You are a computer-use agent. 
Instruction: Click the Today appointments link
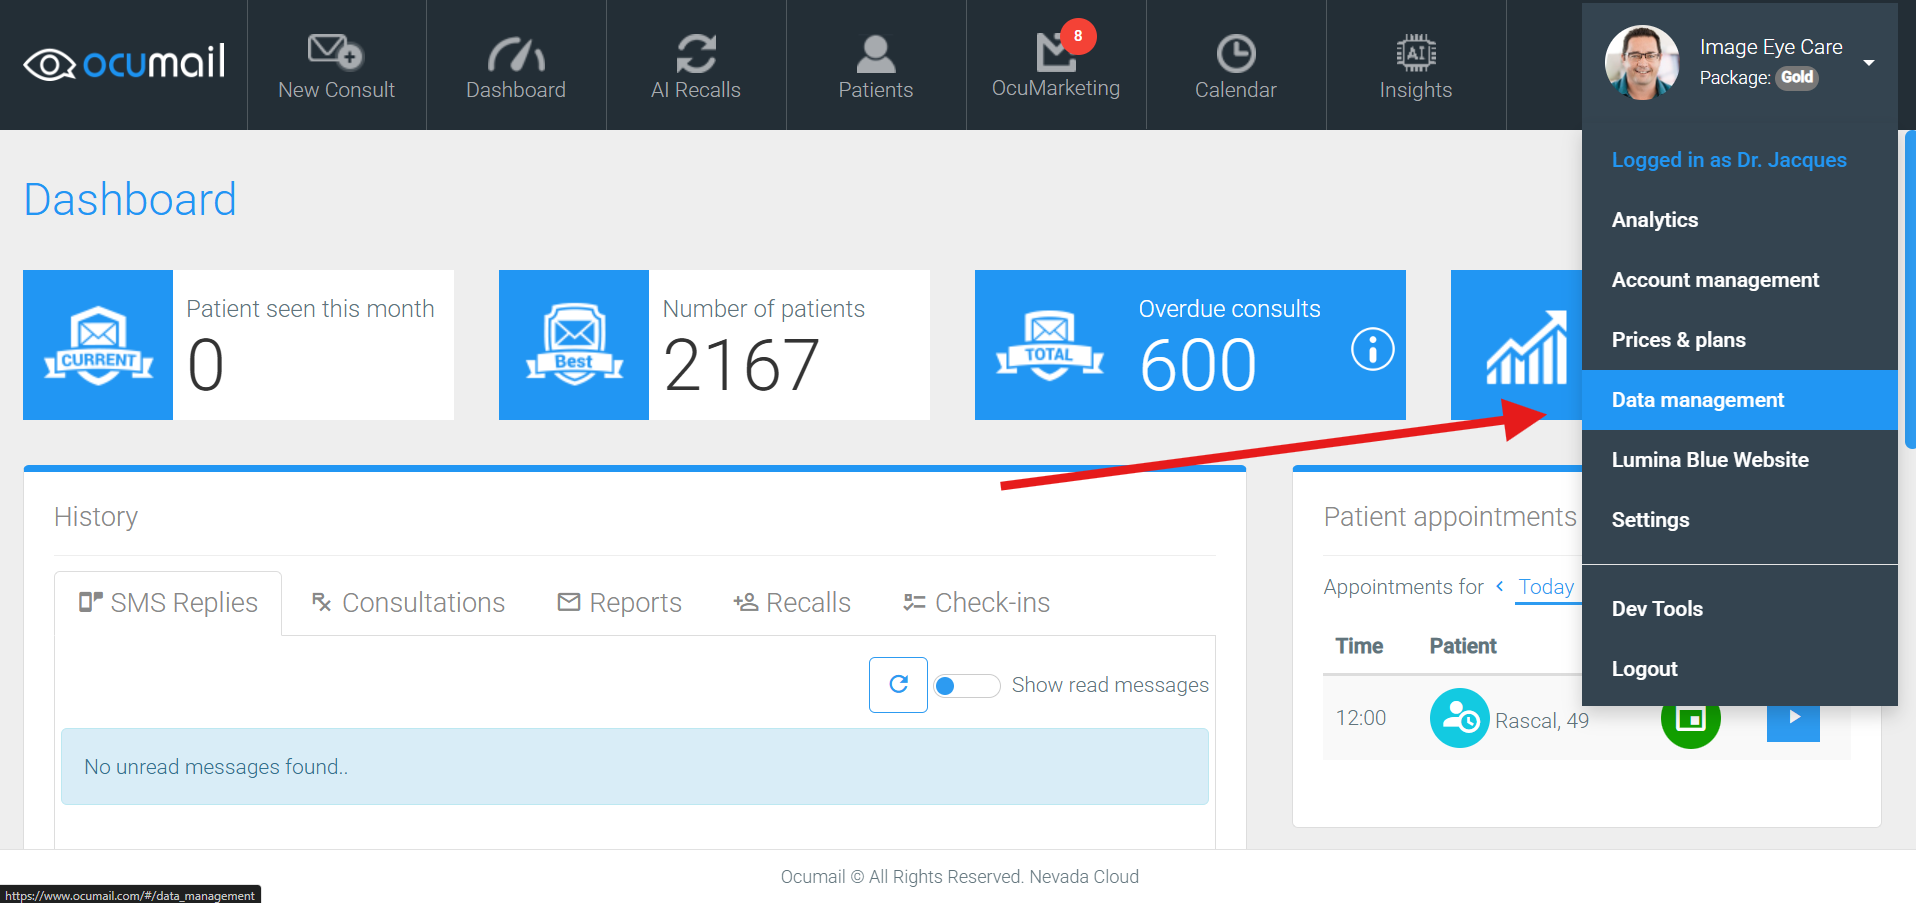(1546, 587)
